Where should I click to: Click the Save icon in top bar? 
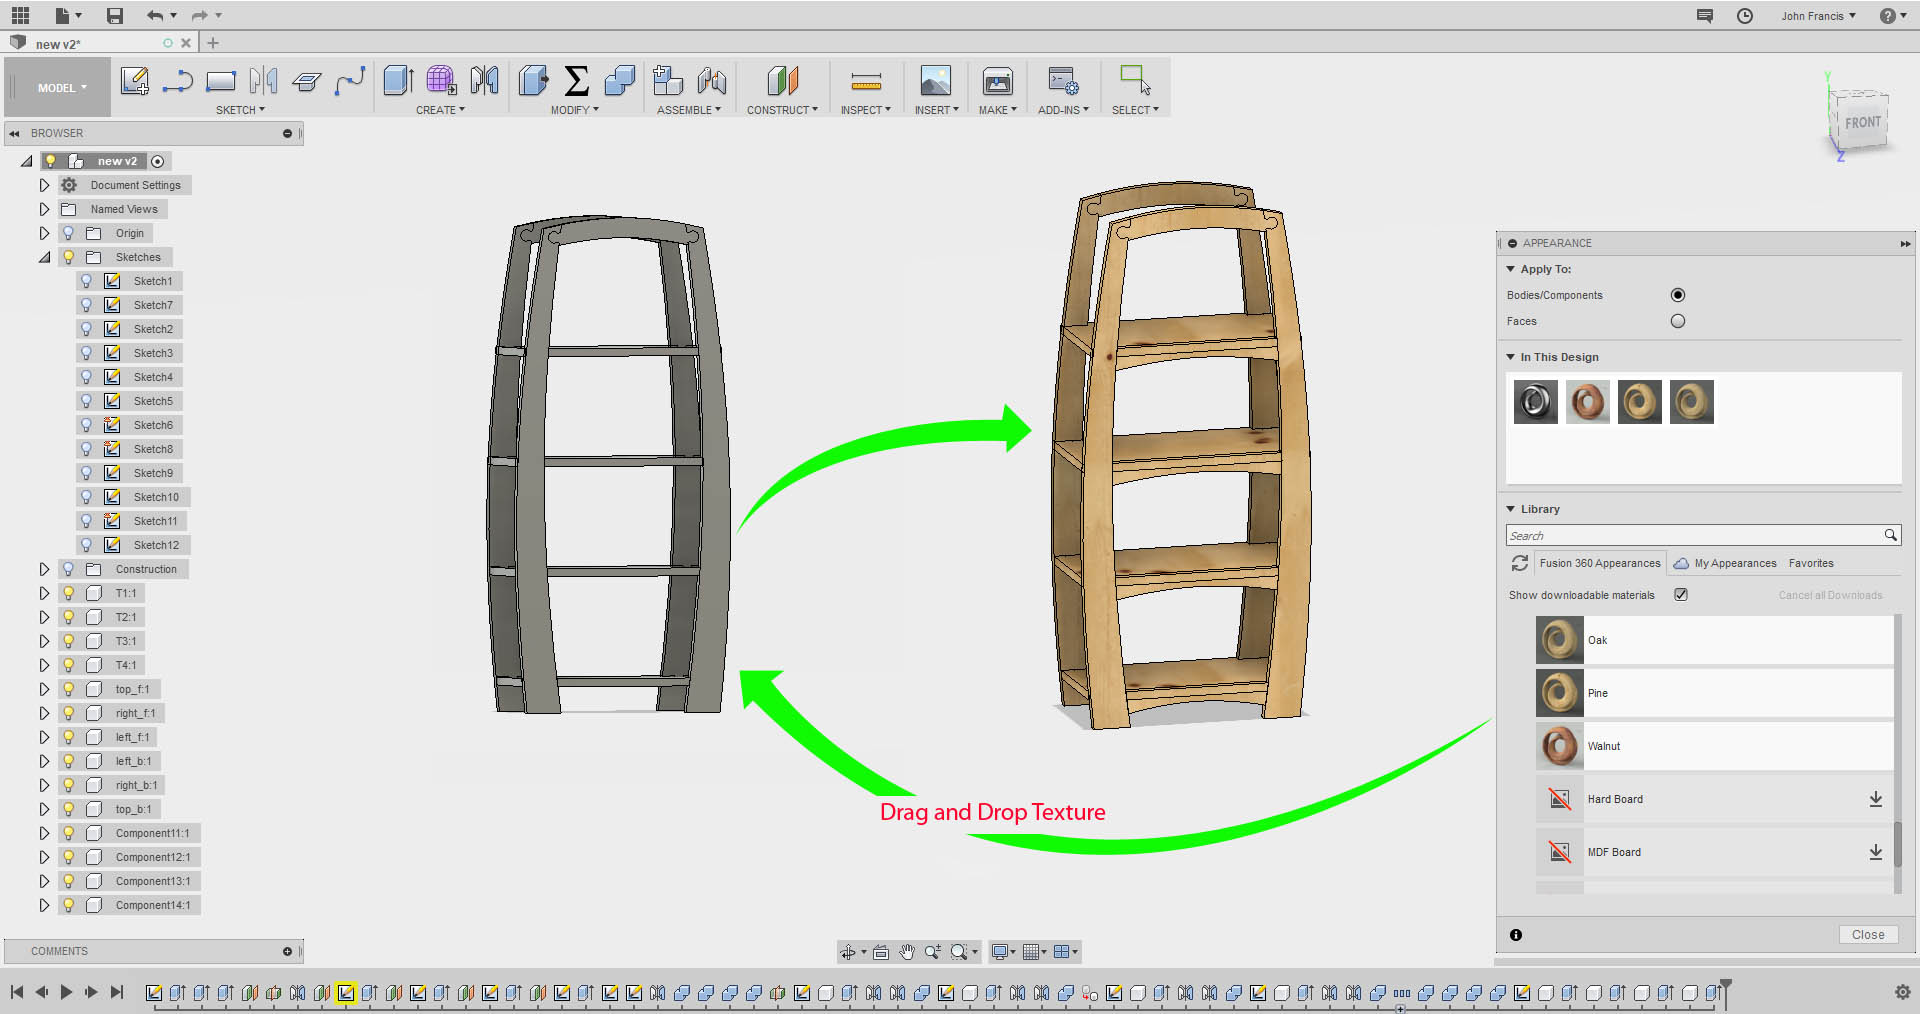[x=115, y=16]
